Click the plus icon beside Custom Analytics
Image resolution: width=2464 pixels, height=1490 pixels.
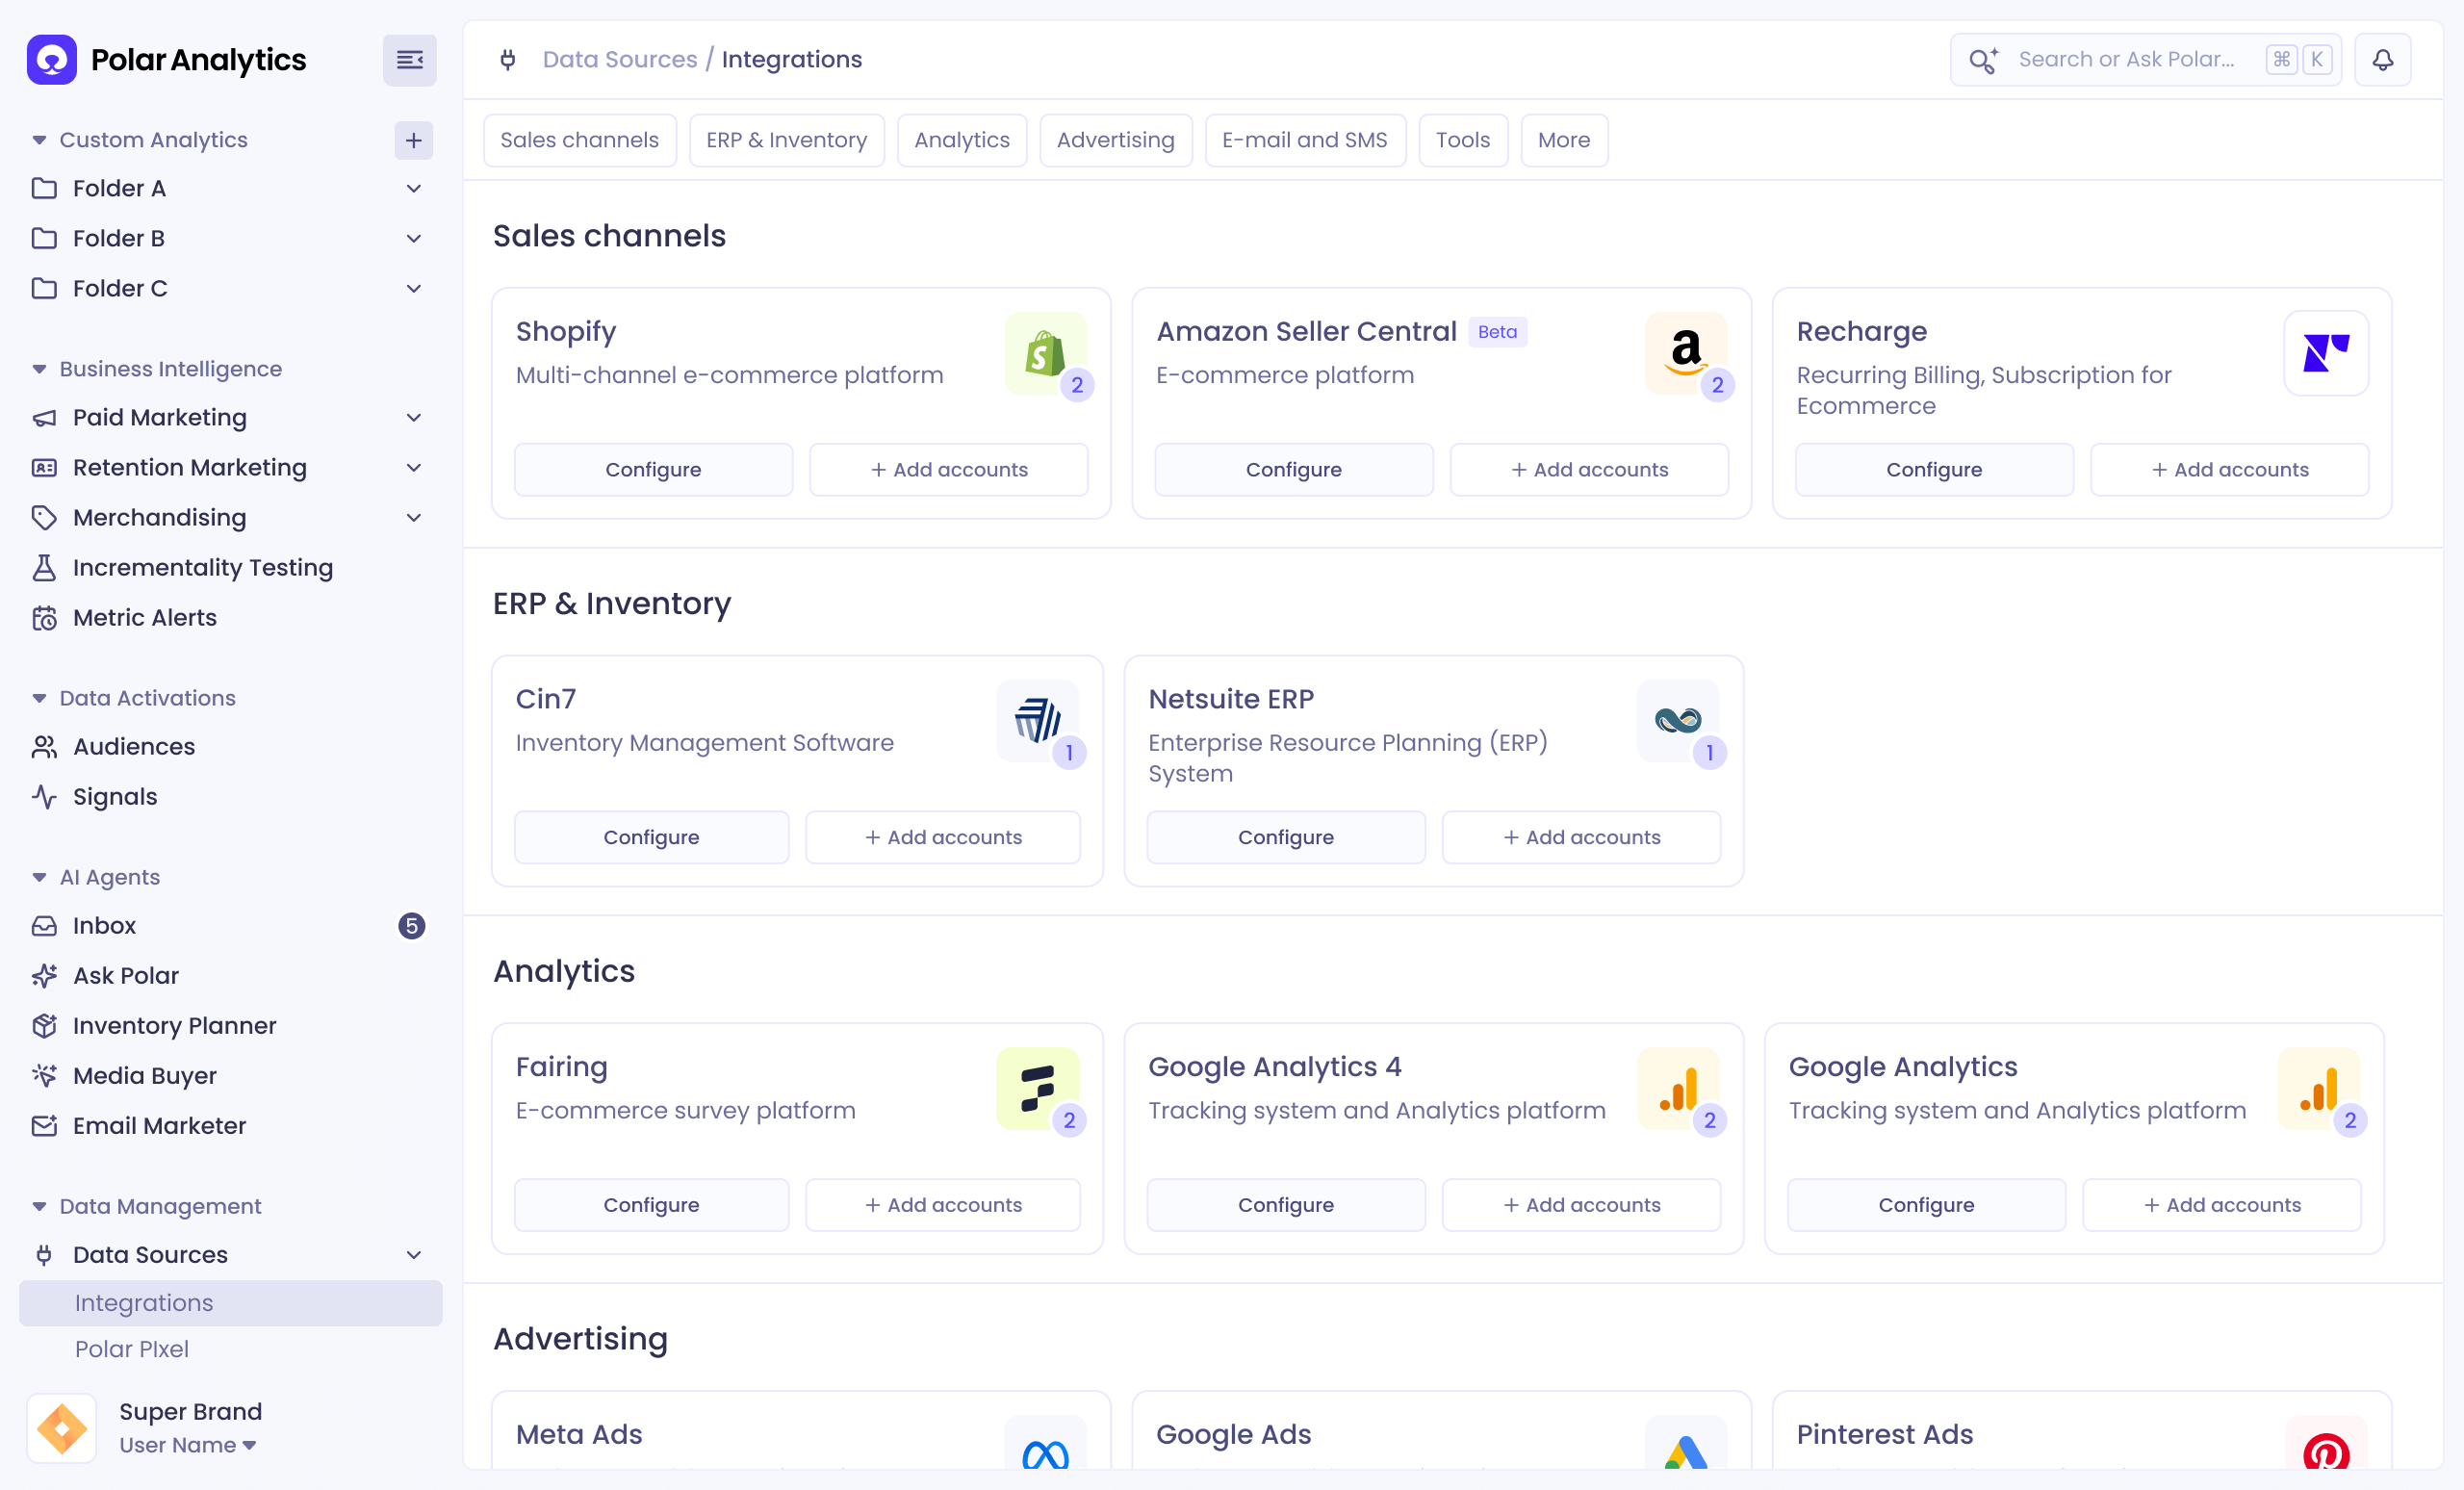413,140
